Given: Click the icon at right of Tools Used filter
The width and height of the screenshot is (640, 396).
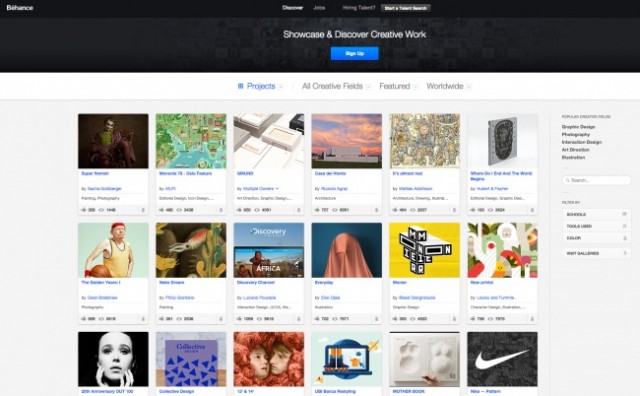Looking at the screenshot, I should (x=624, y=226).
